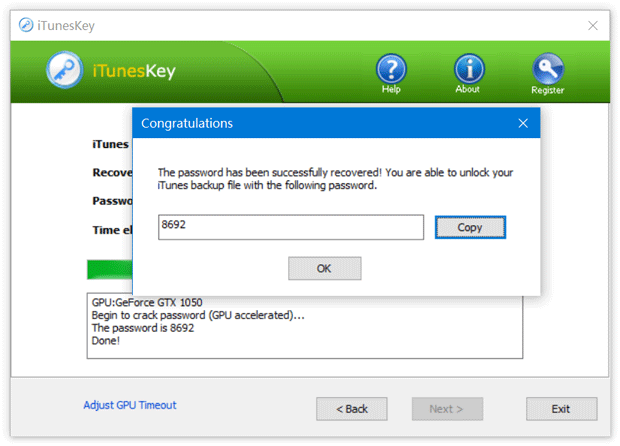The height and width of the screenshot is (446, 620).
Task: Open Help using the question mark icon
Action: (391, 69)
